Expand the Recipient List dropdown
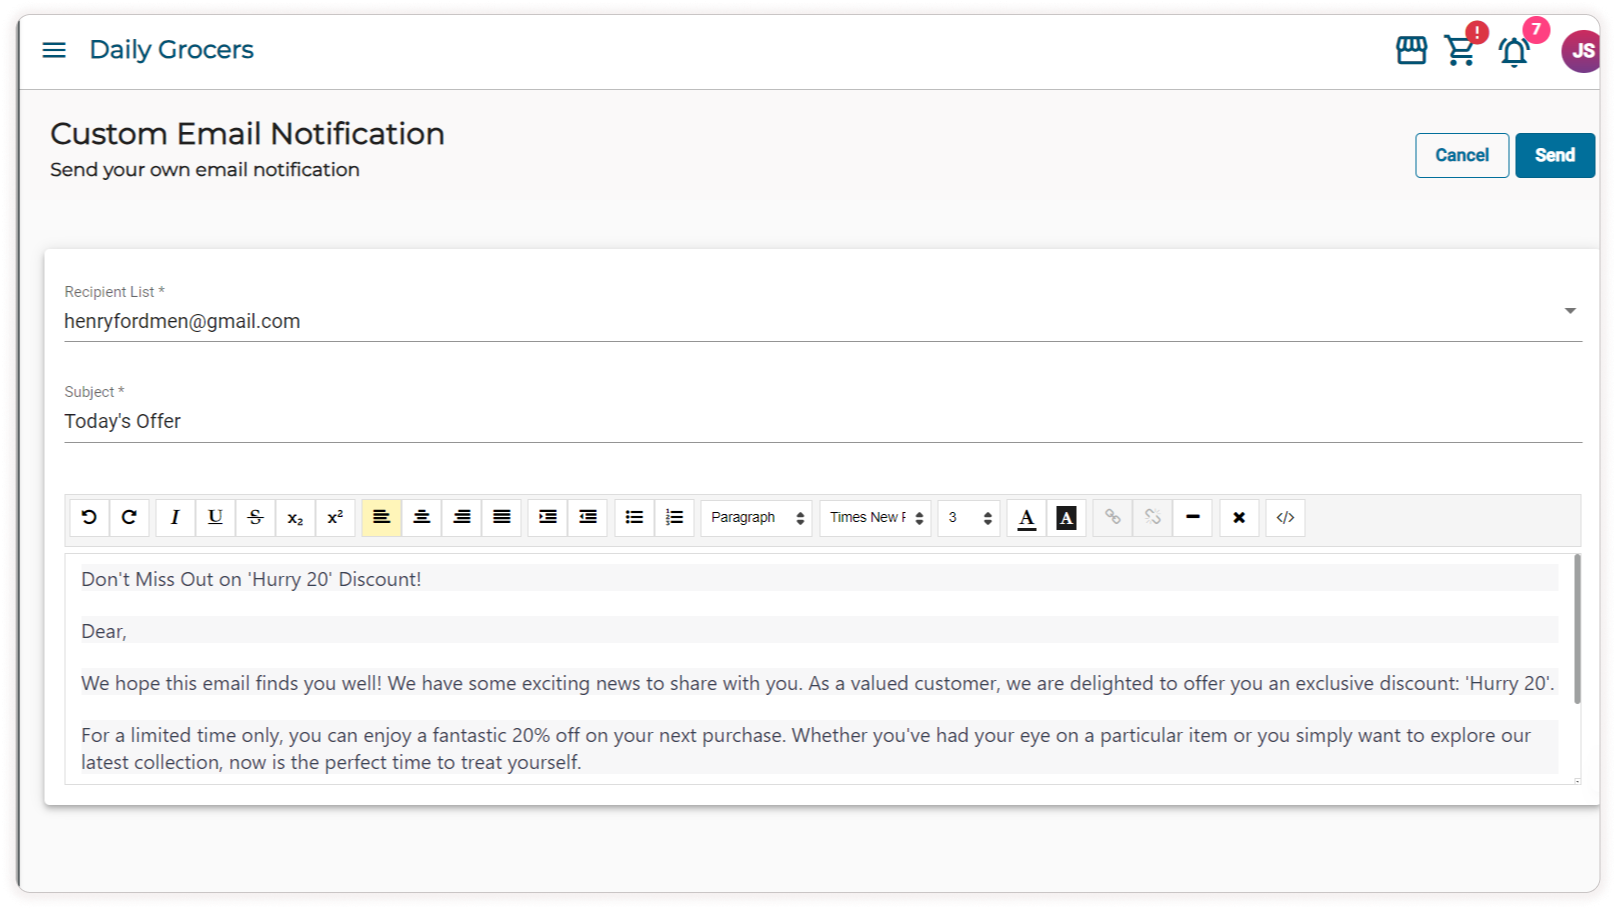This screenshot has height=909, width=1616. point(1570,311)
